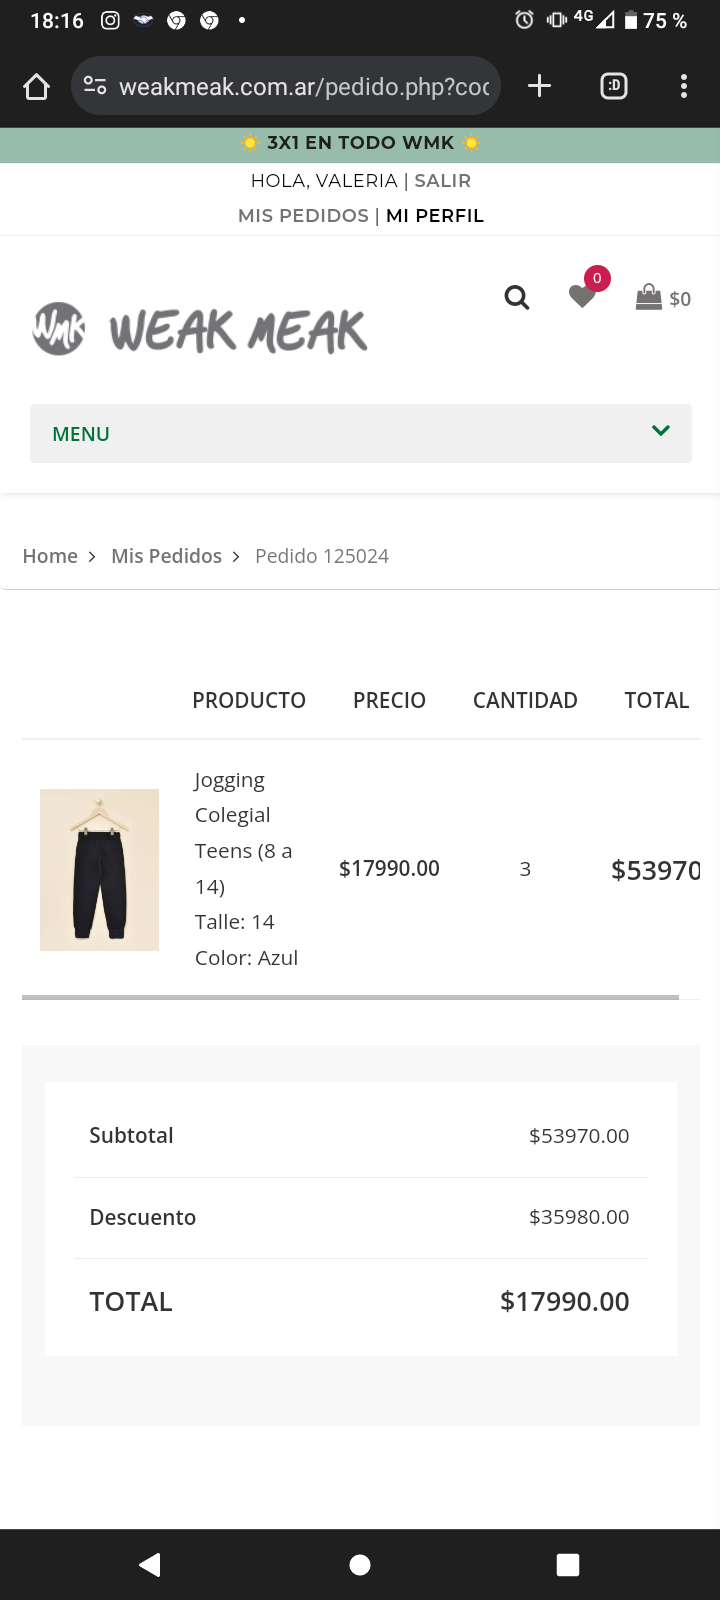
Task: Click the green chevron on the MENU bar
Action: click(x=660, y=431)
